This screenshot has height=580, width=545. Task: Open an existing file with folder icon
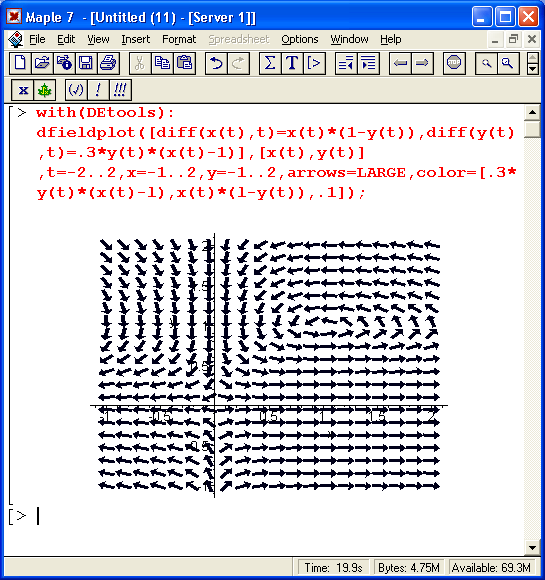click(x=42, y=63)
